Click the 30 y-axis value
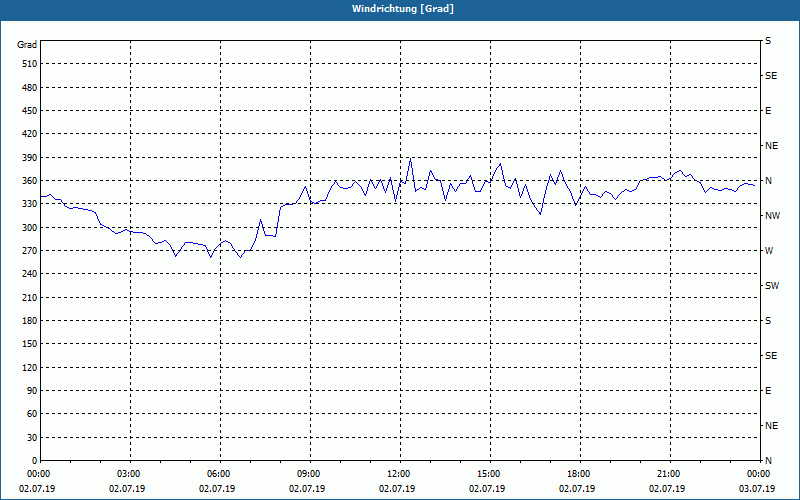 point(32,437)
